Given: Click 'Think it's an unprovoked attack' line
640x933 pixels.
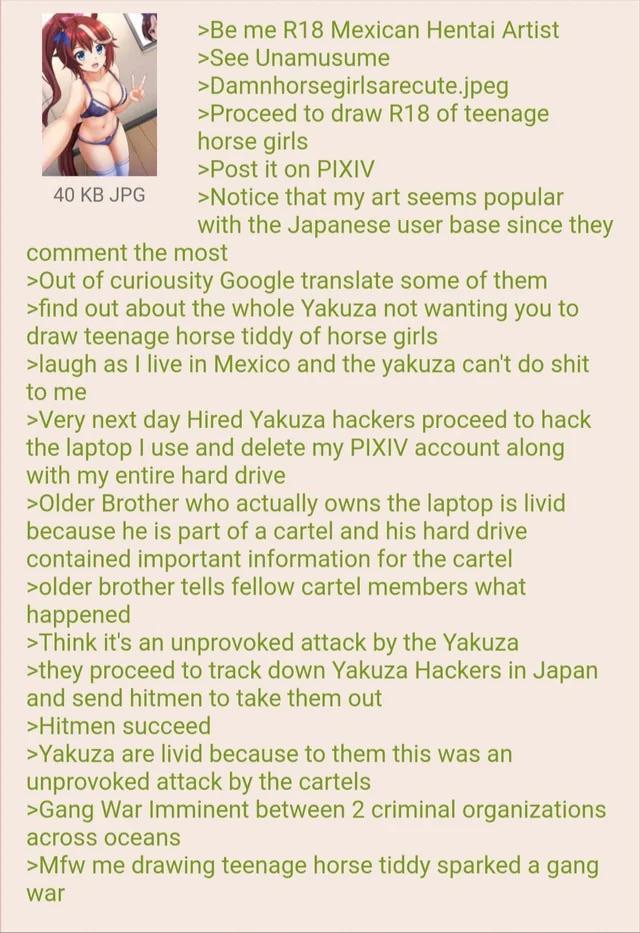Looking at the screenshot, I should (272, 643).
